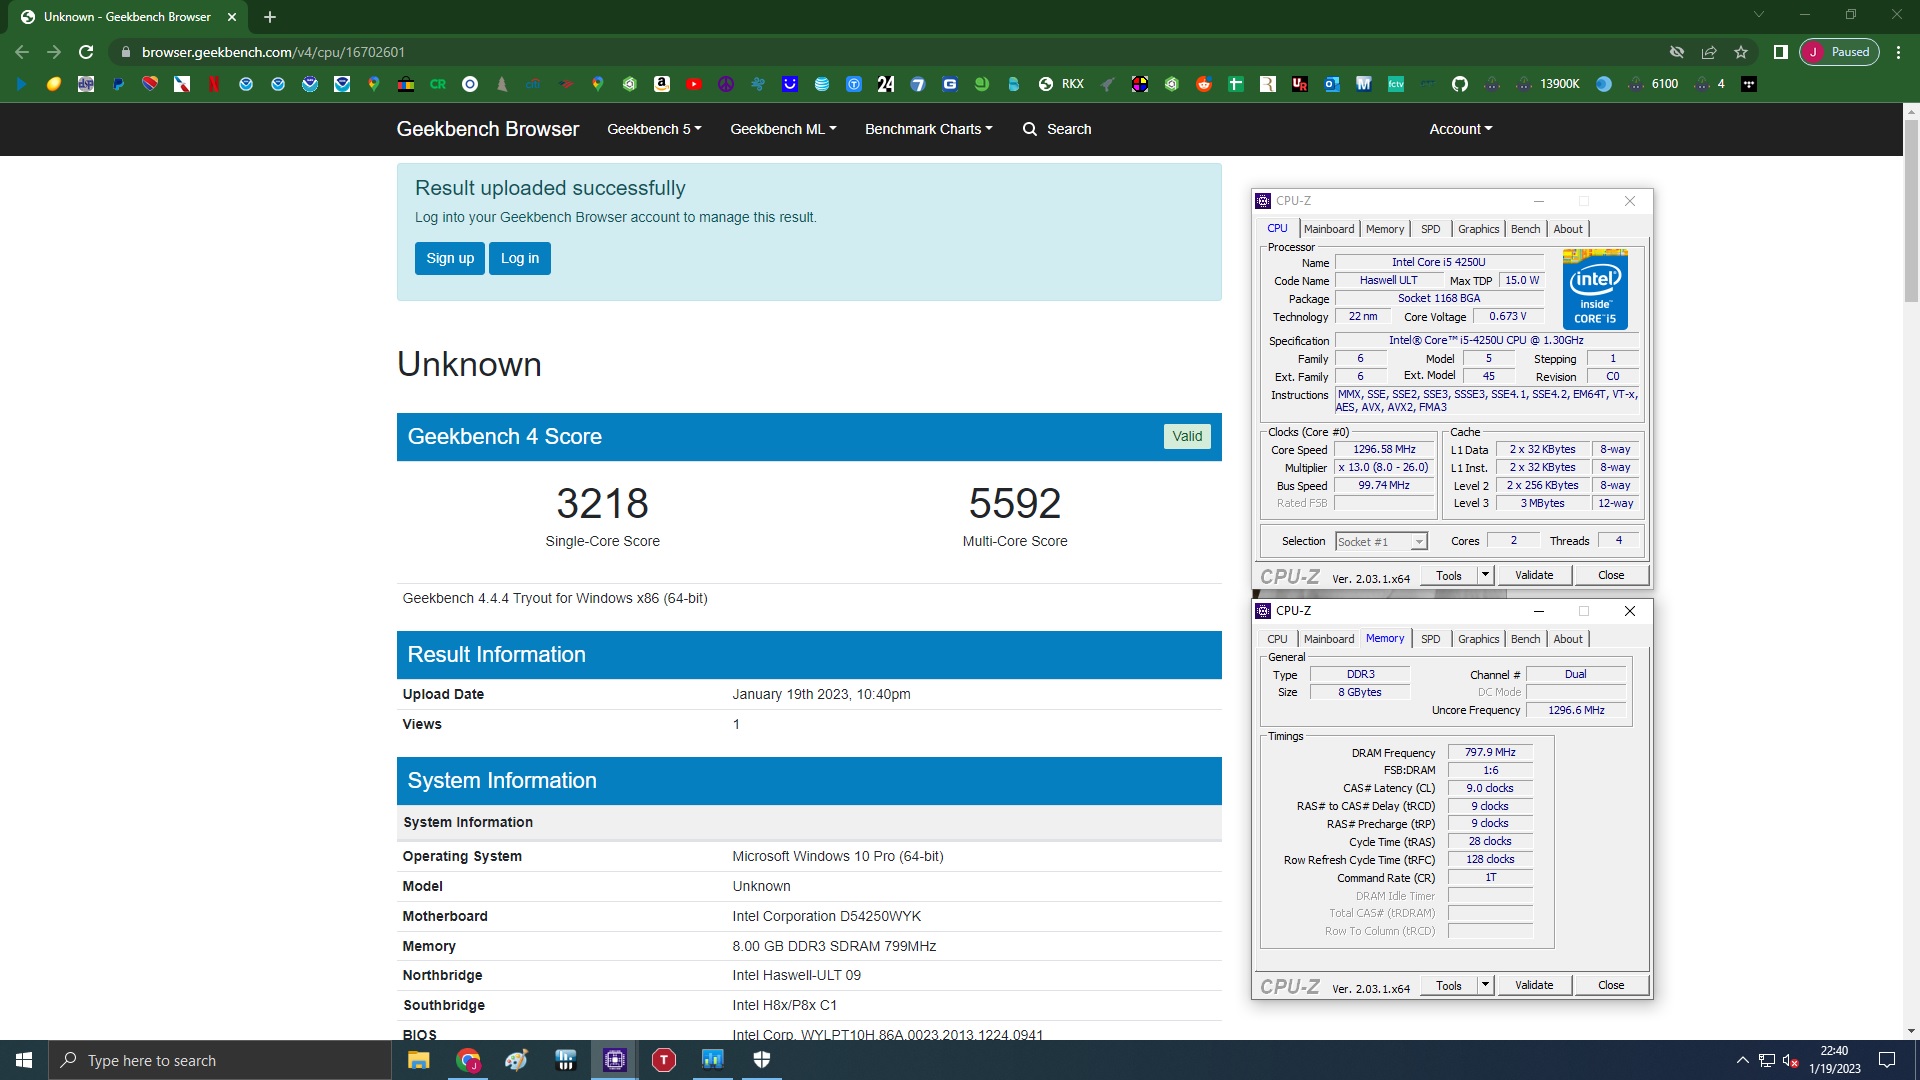
Task: Open the AT&T globe bookmark
Action: (x=822, y=84)
